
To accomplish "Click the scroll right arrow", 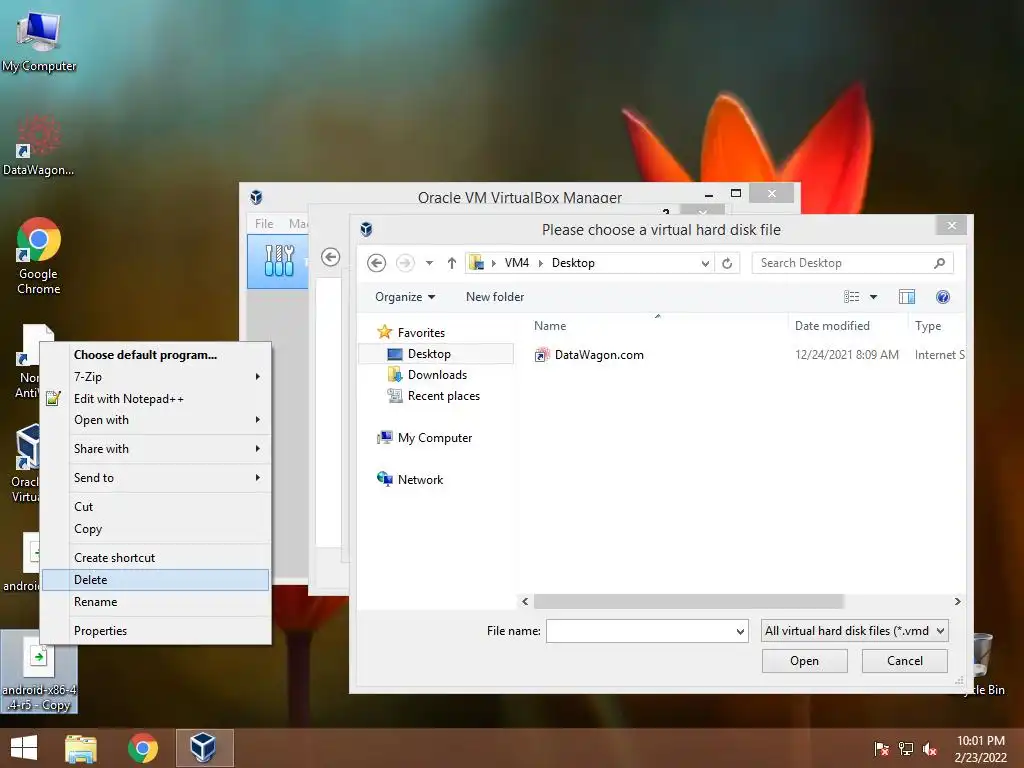I will coord(957,601).
